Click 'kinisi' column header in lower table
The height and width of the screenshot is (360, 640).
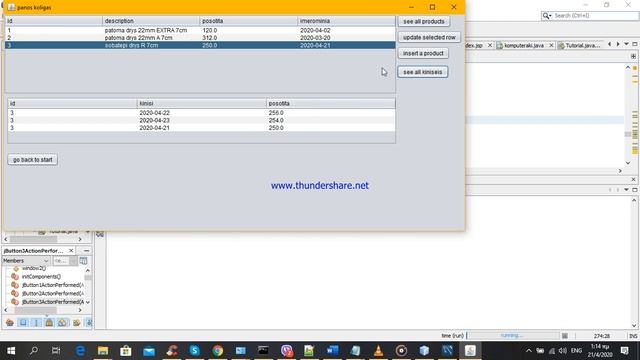202,104
